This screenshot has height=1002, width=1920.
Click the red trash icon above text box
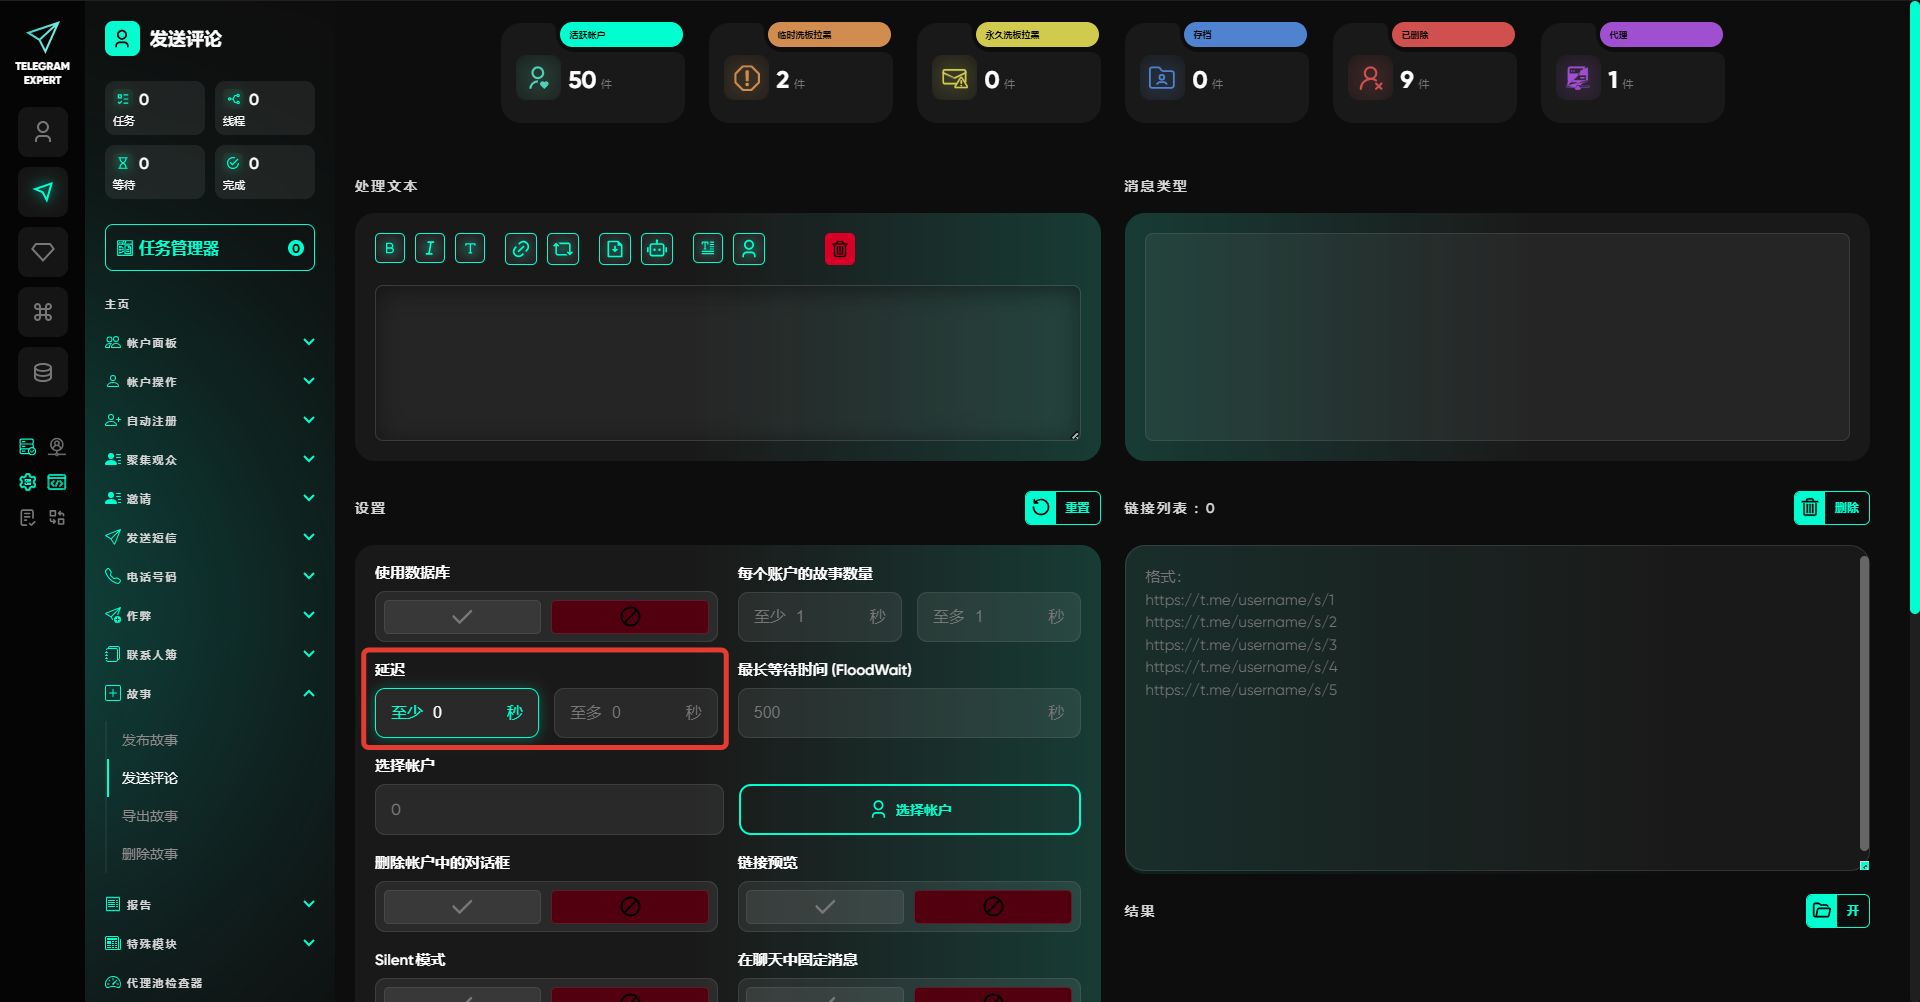click(x=840, y=249)
